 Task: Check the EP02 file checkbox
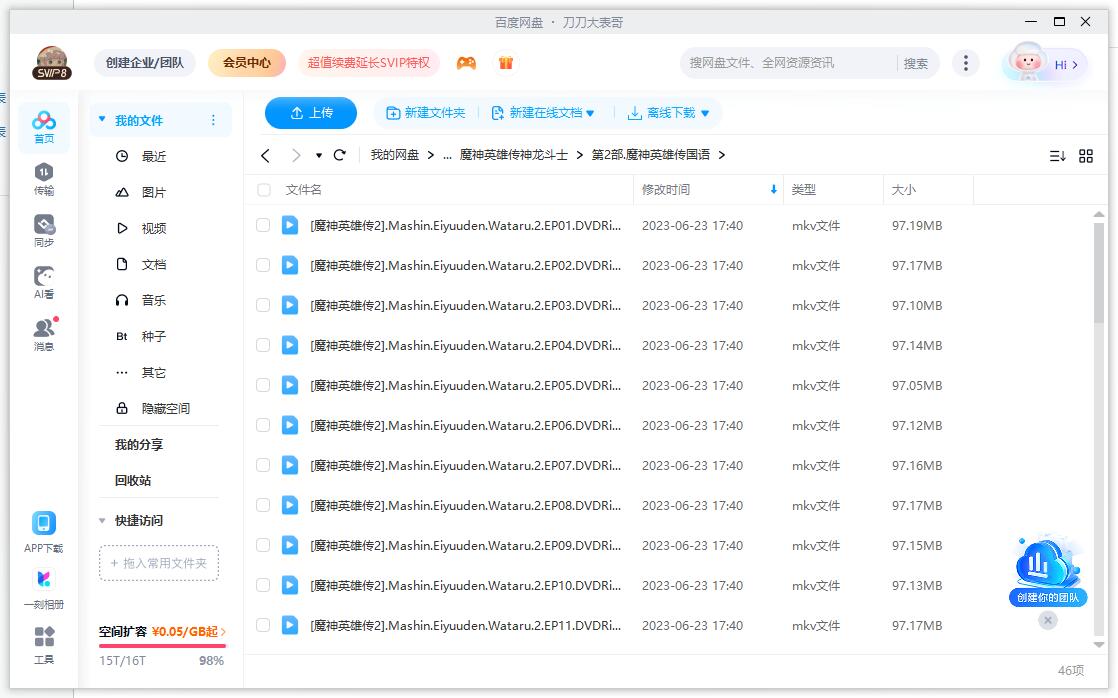tap(263, 265)
